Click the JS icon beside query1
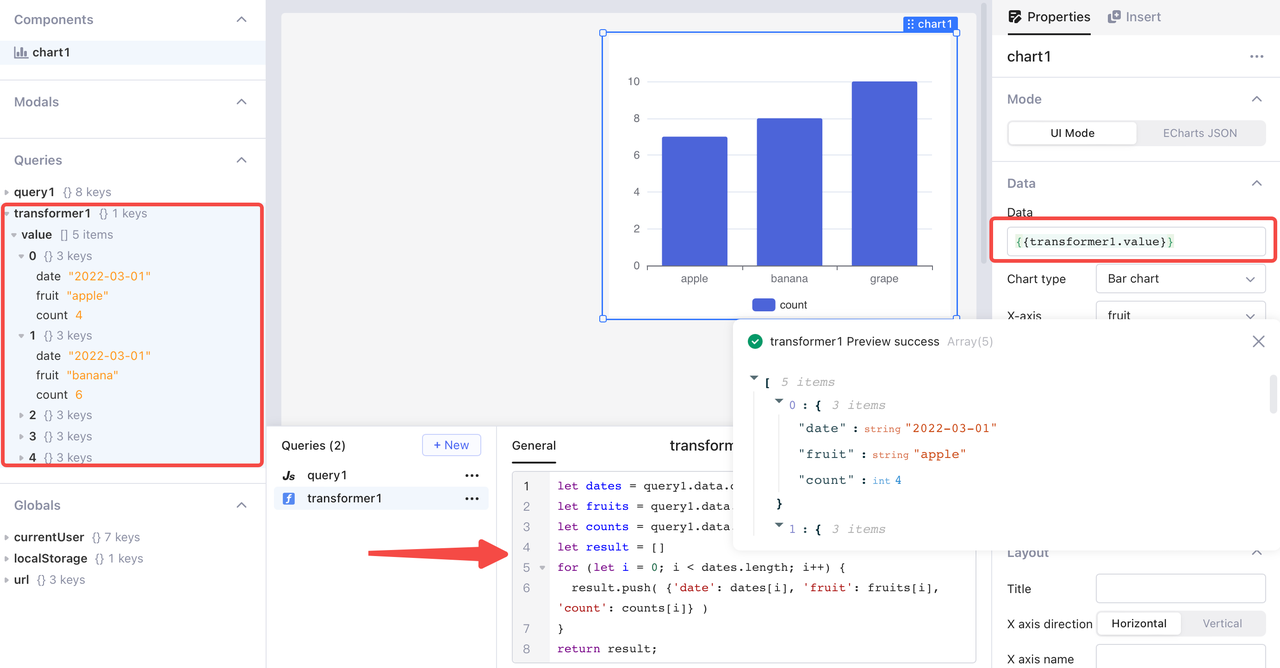The image size is (1280, 668). pos(289,476)
